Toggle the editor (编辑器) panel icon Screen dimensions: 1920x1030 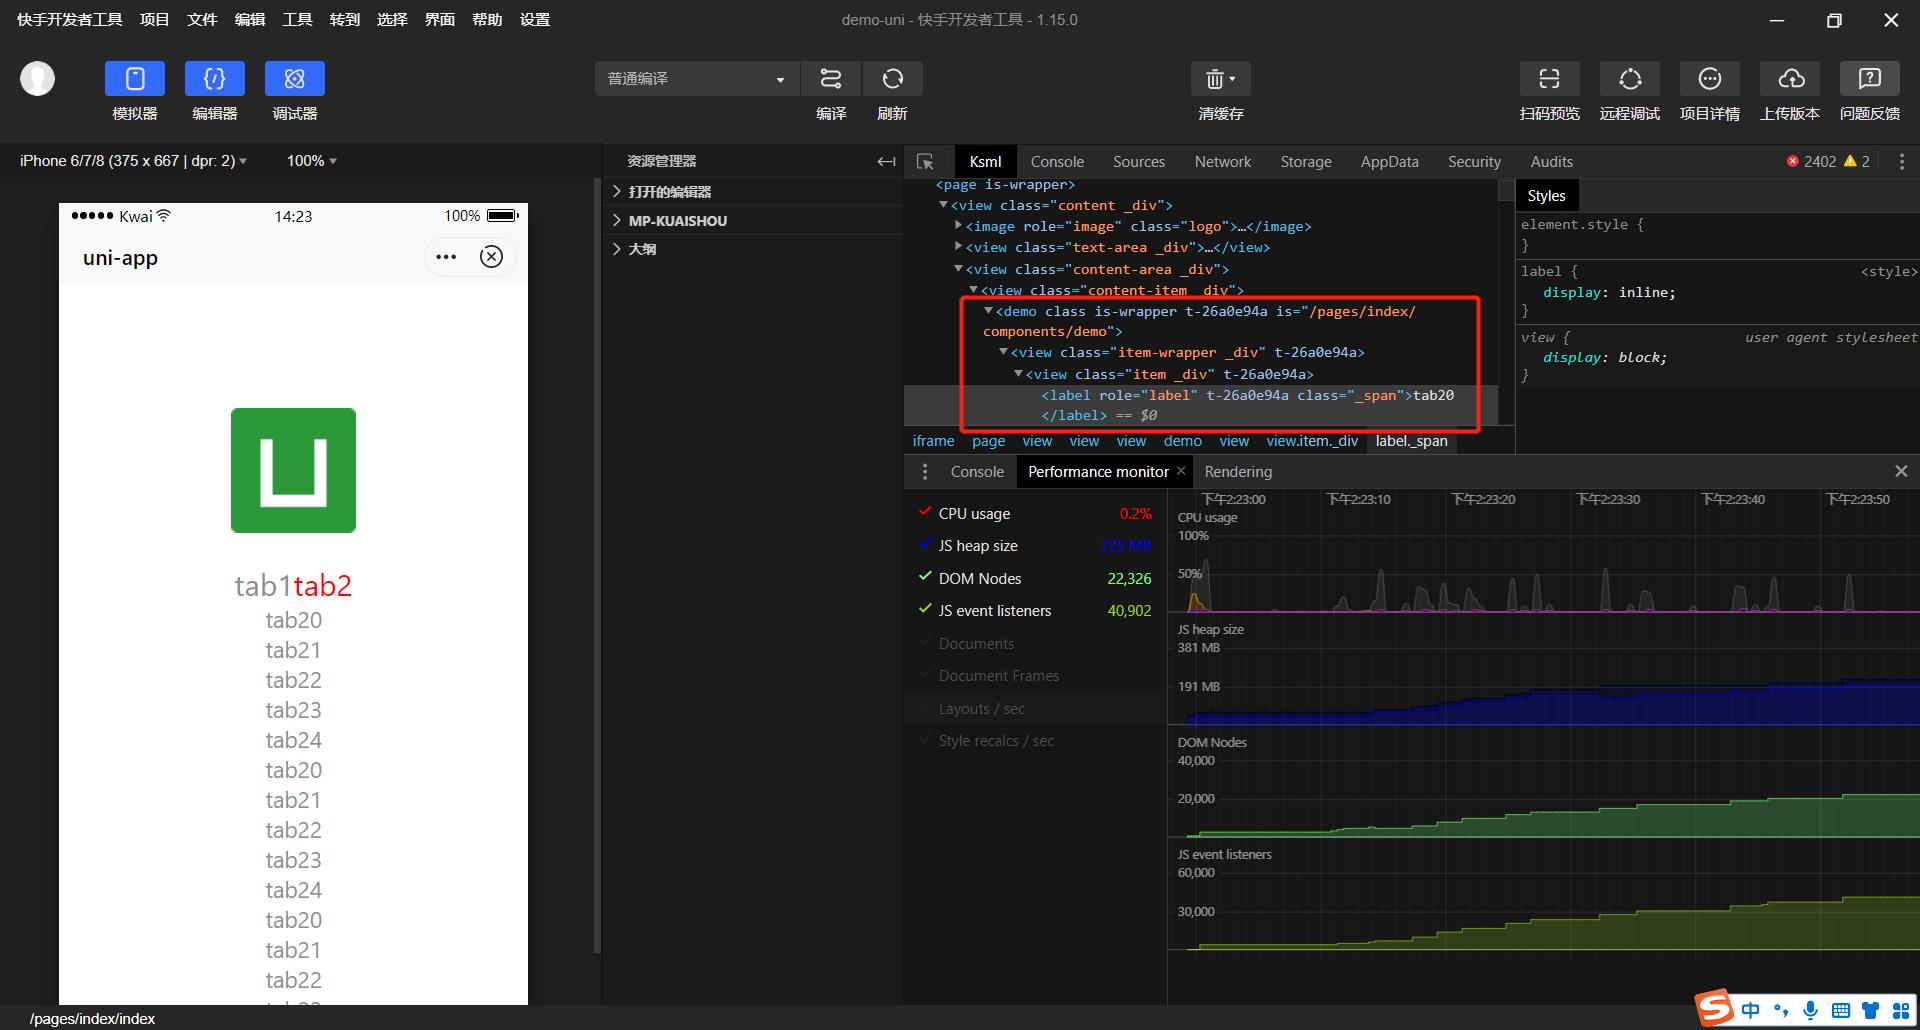tap(215, 79)
